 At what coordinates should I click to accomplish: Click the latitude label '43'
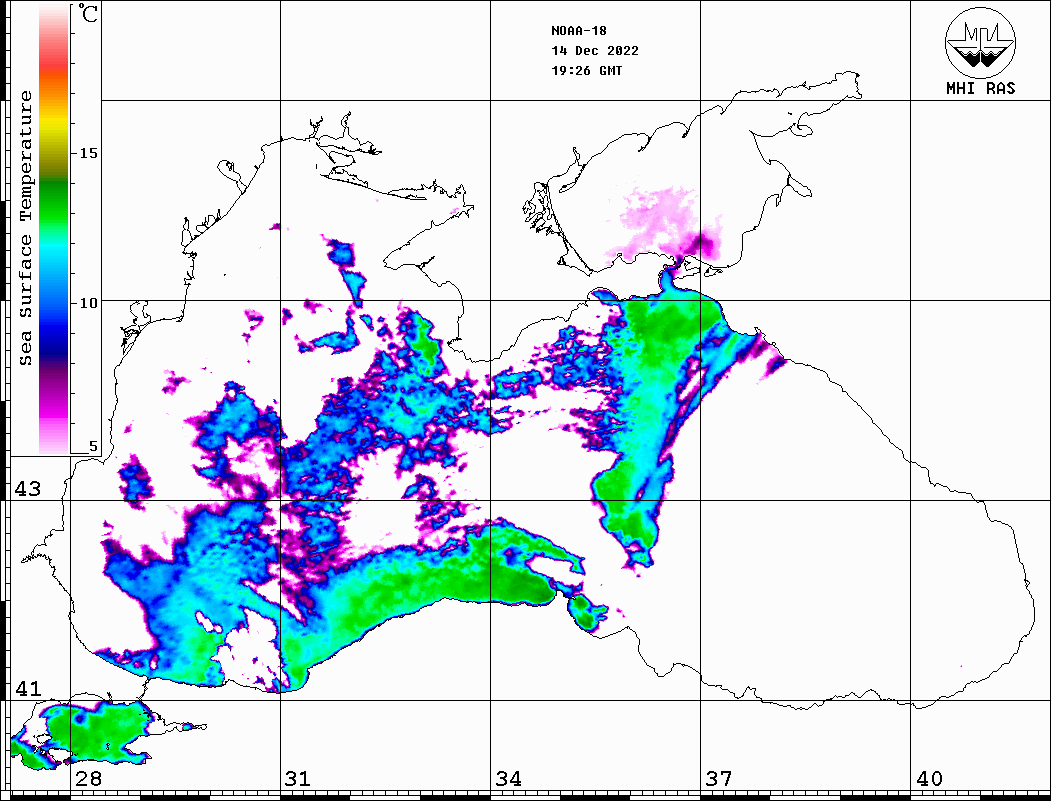coord(28,489)
